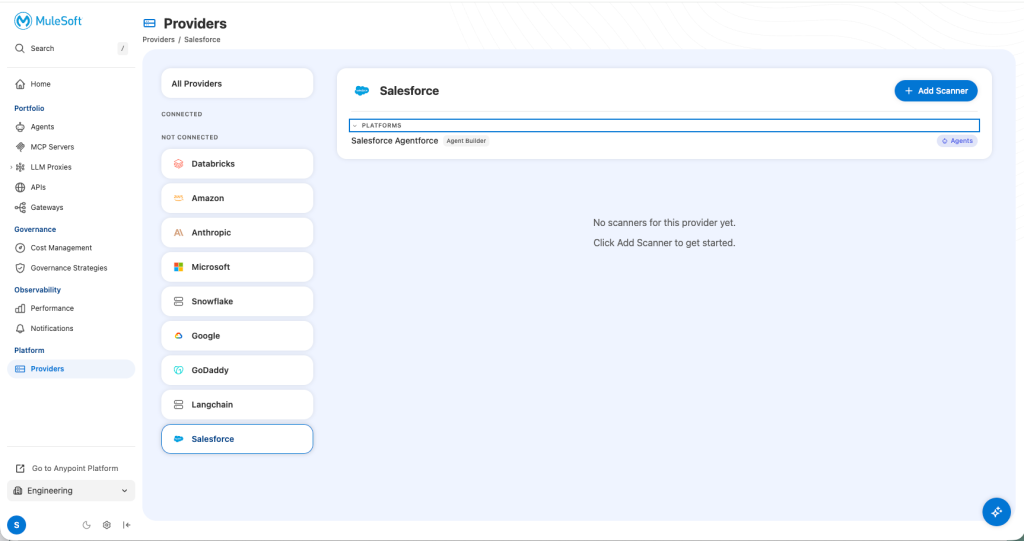Click the Go to Anypoint Platform link
1024x541 pixels.
75,468
